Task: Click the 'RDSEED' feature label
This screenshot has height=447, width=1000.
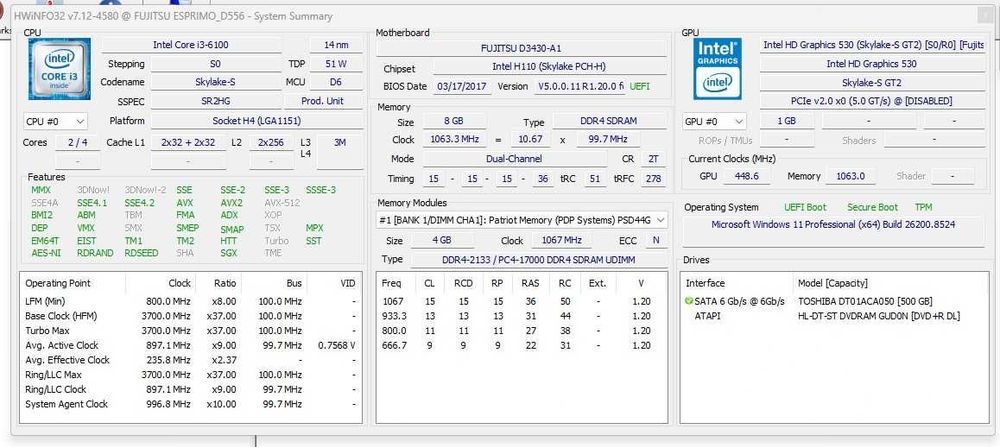Action: 142,253
